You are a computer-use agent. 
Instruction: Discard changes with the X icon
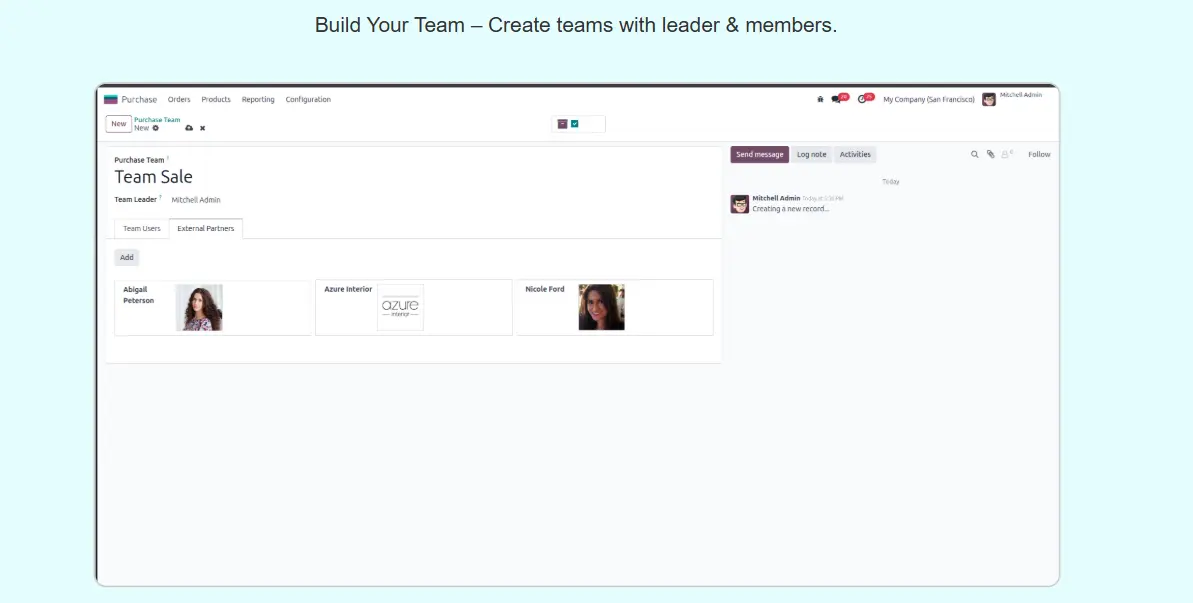[x=202, y=128]
